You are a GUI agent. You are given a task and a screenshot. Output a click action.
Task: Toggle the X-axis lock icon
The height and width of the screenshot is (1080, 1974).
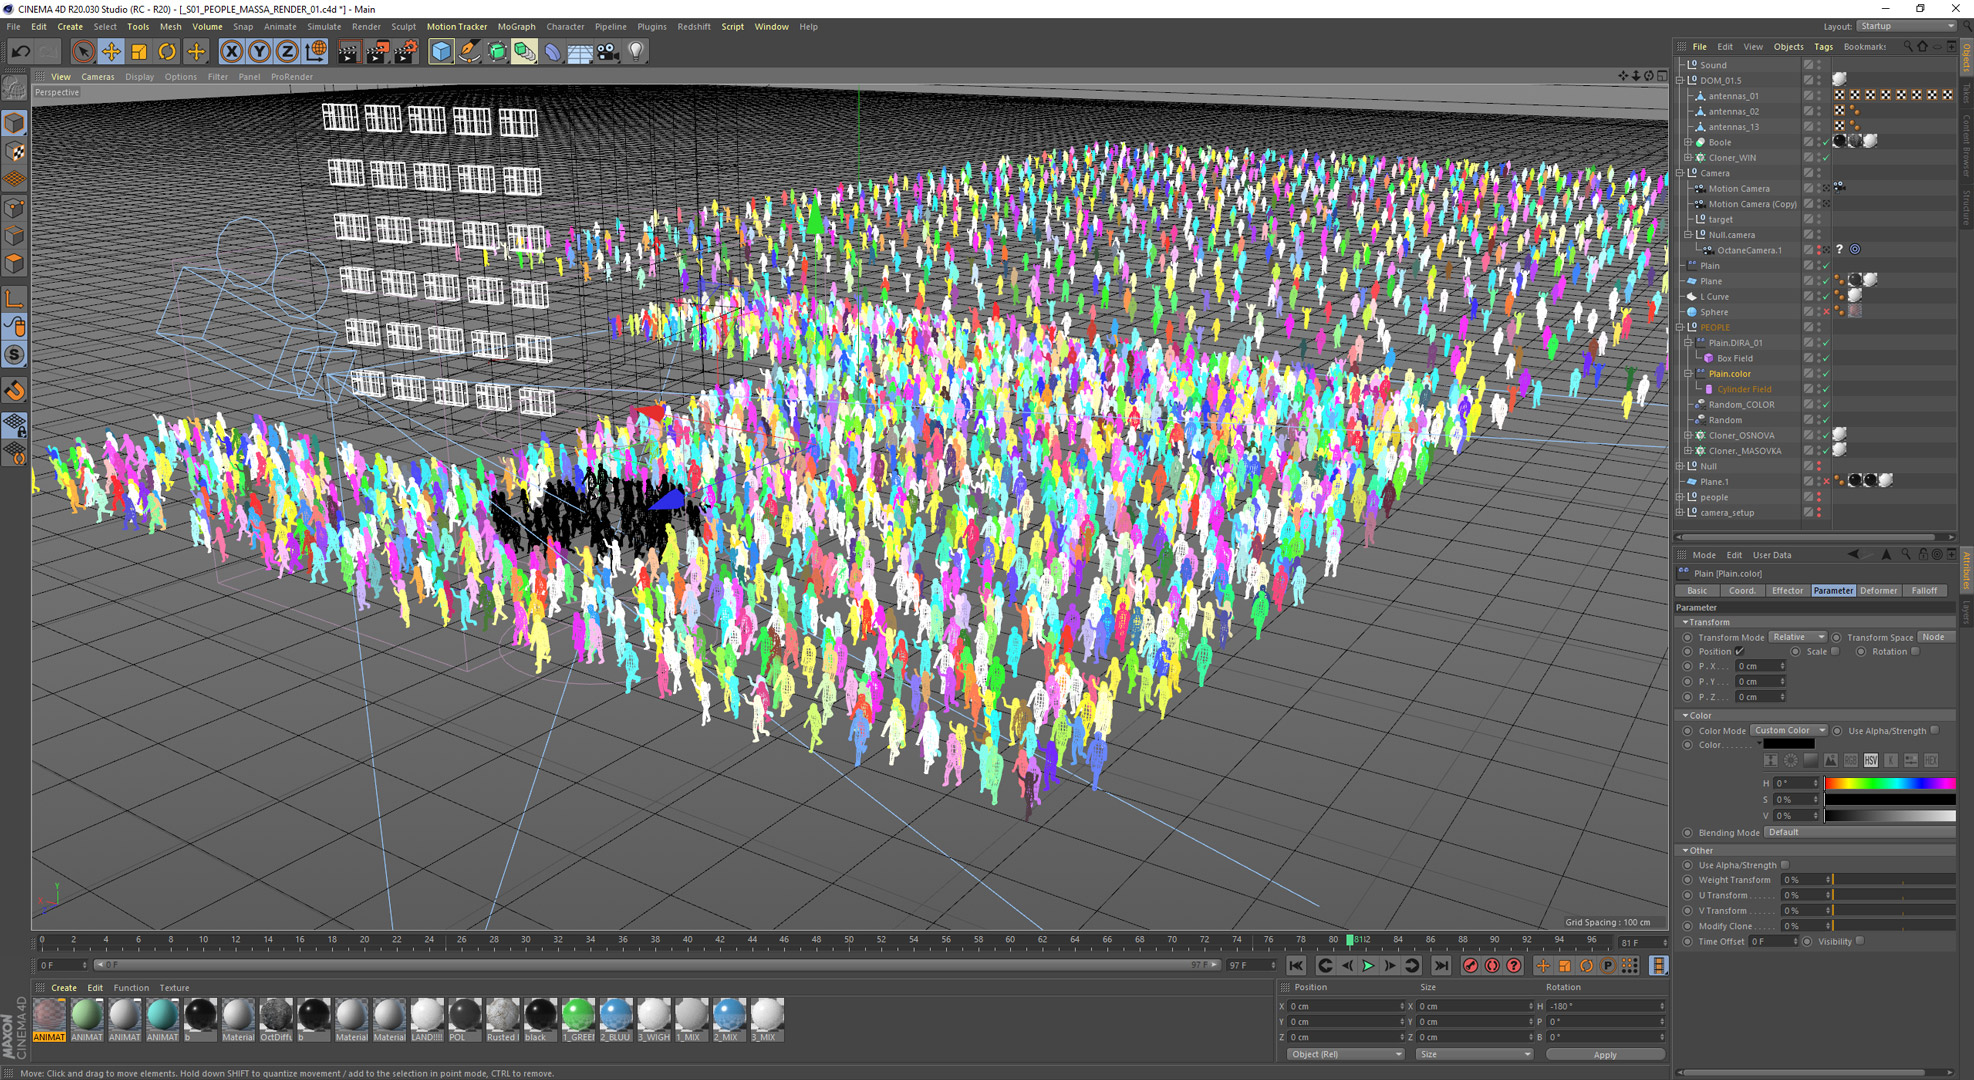[x=231, y=51]
